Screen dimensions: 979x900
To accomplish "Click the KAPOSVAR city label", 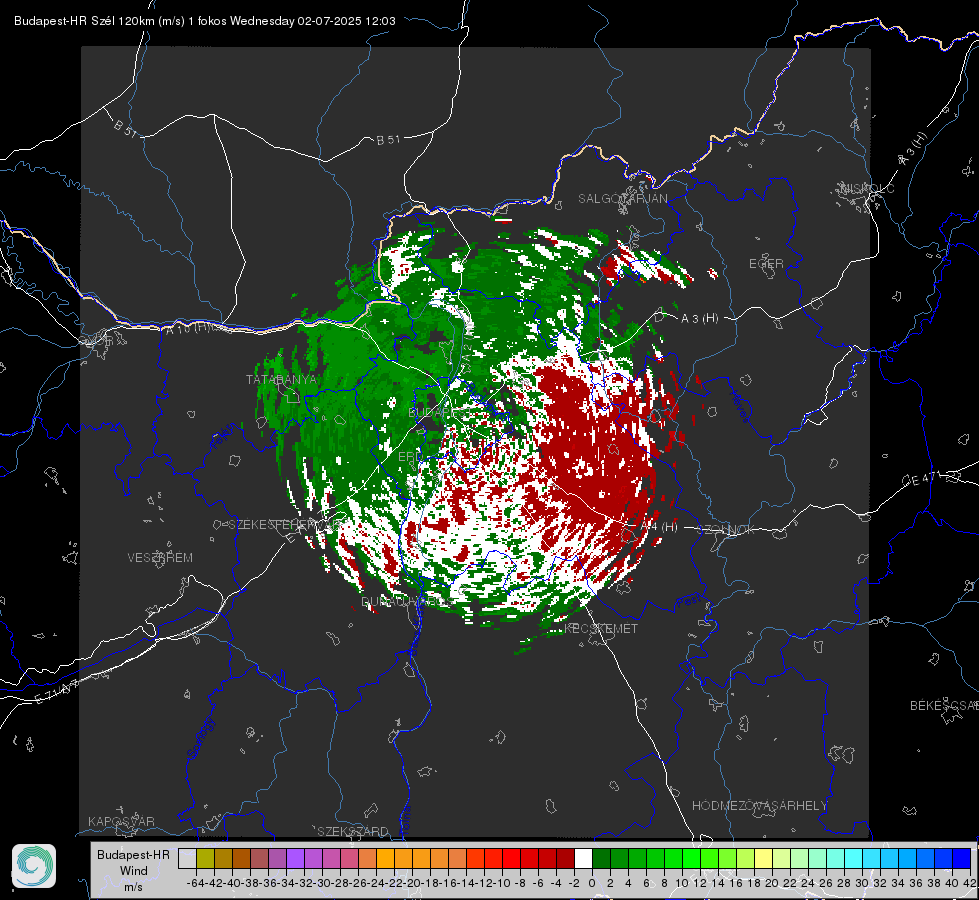I will [x=121, y=821].
